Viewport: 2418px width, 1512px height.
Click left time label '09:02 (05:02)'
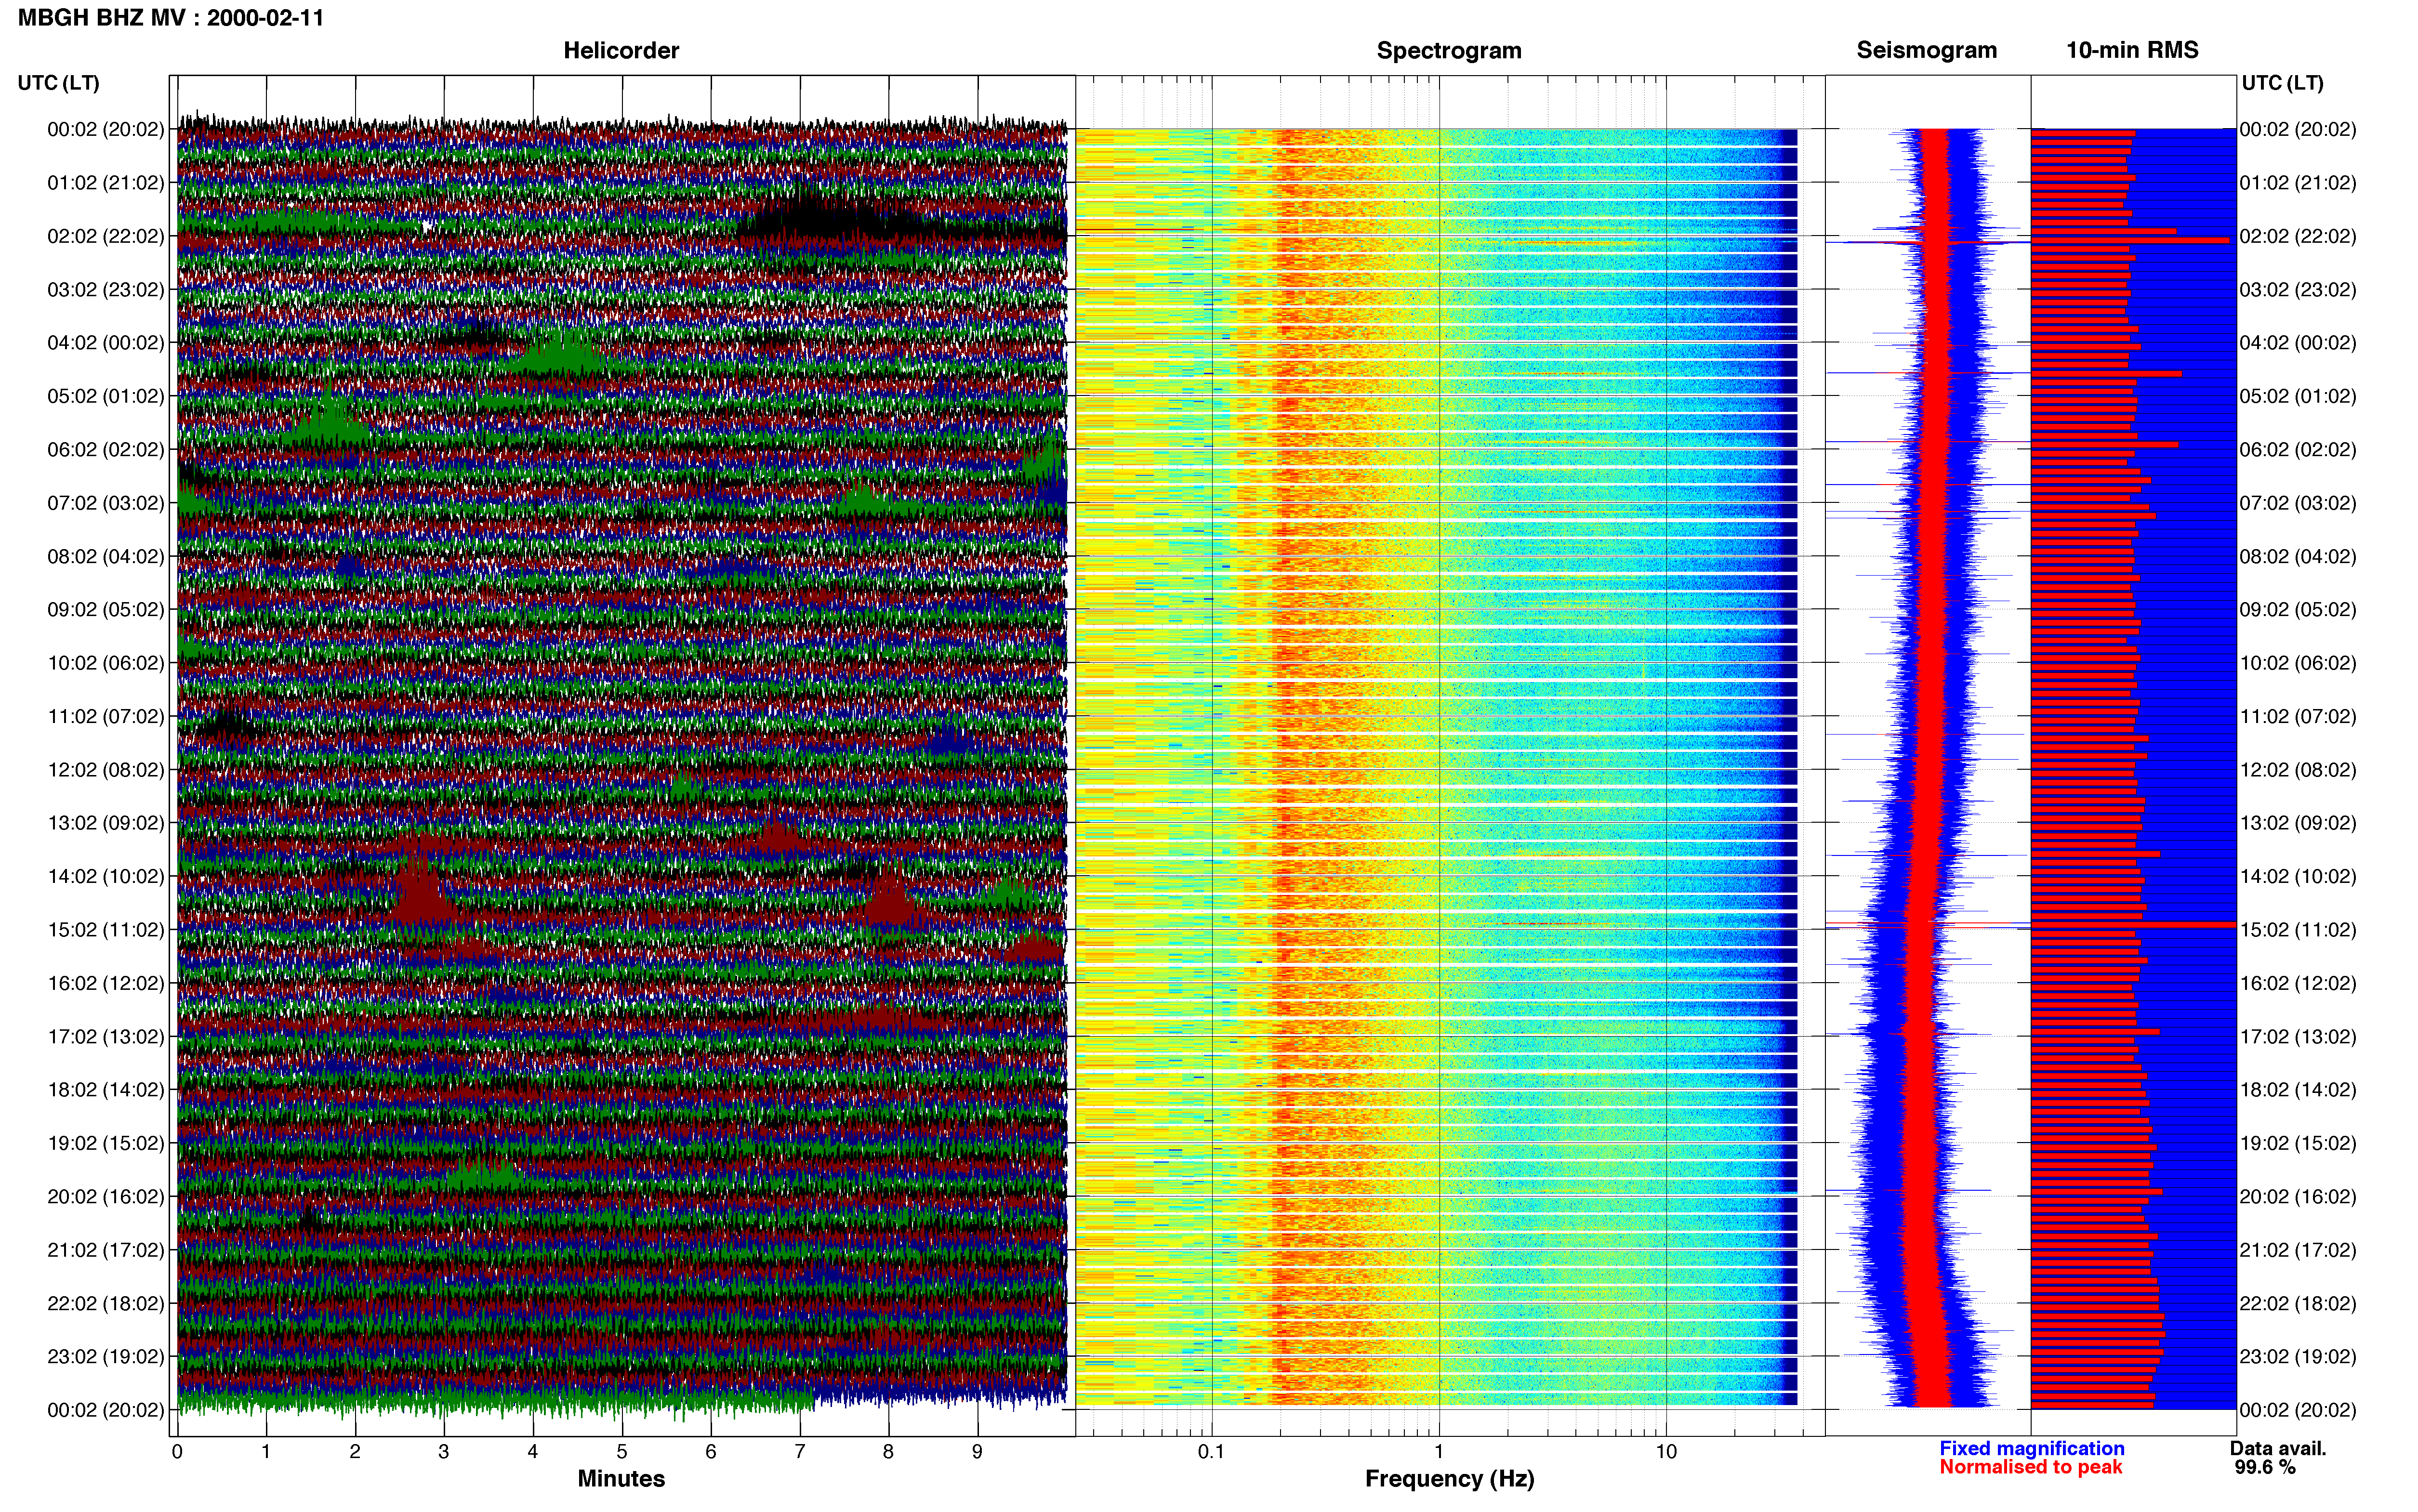[x=106, y=610]
